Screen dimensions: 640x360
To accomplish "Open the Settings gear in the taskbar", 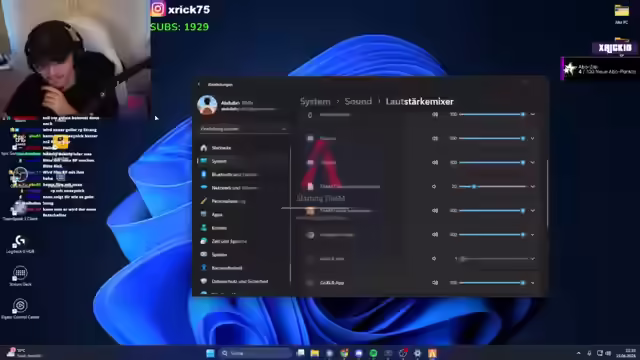I will 417,353.
